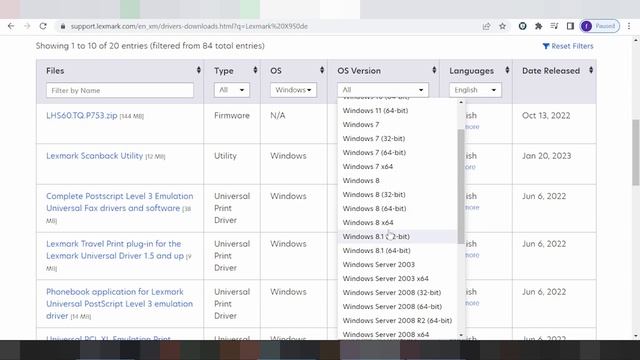Toggle the browser side panel icon
Image resolution: width=640 pixels, height=360 pixels.
pyautogui.click(x=570, y=26)
